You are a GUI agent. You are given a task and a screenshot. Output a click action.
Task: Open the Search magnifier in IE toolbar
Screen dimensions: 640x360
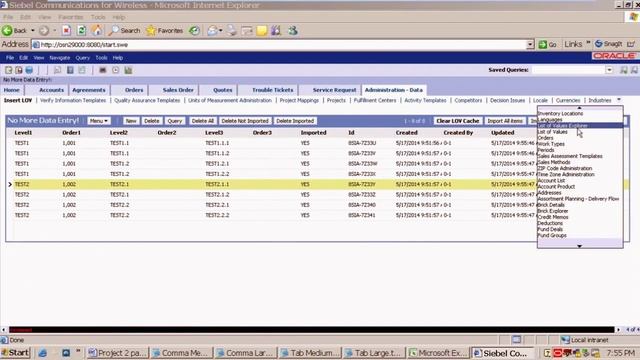click(124, 30)
